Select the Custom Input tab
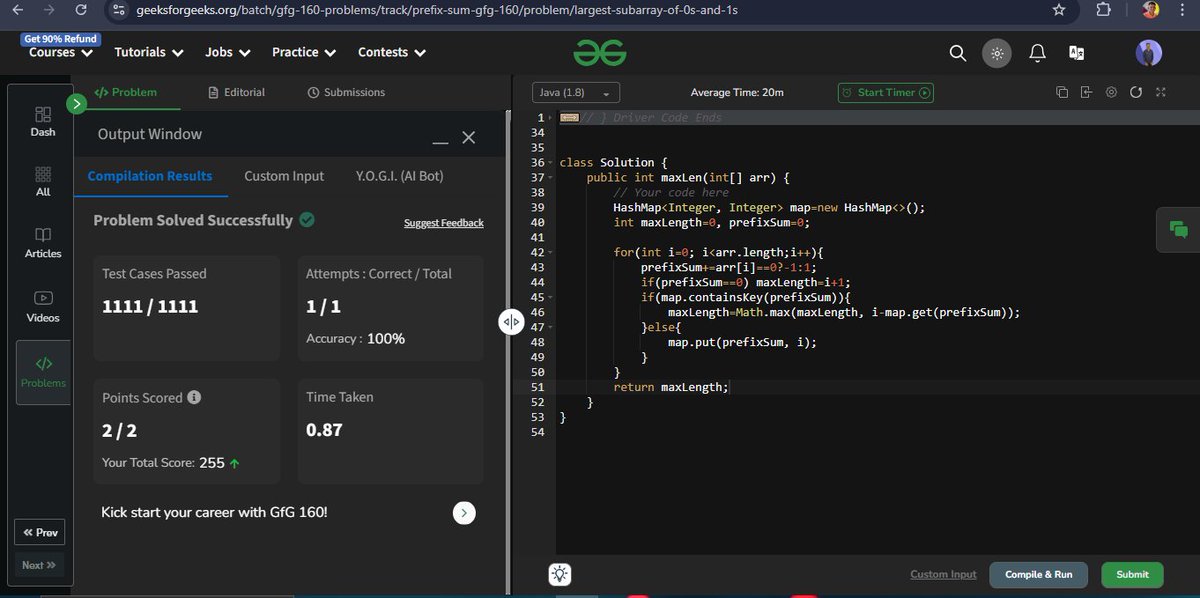1200x598 pixels. tap(284, 176)
